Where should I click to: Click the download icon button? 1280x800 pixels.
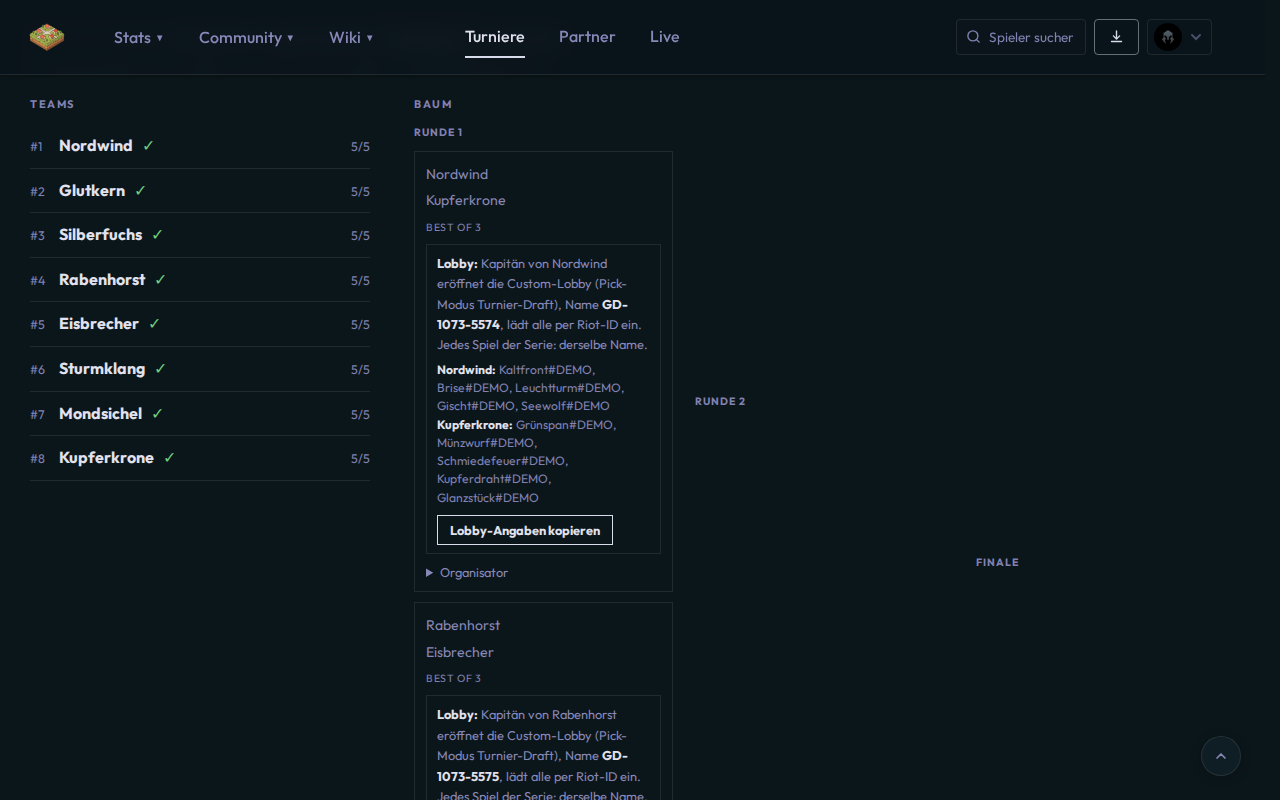(1116, 37)
